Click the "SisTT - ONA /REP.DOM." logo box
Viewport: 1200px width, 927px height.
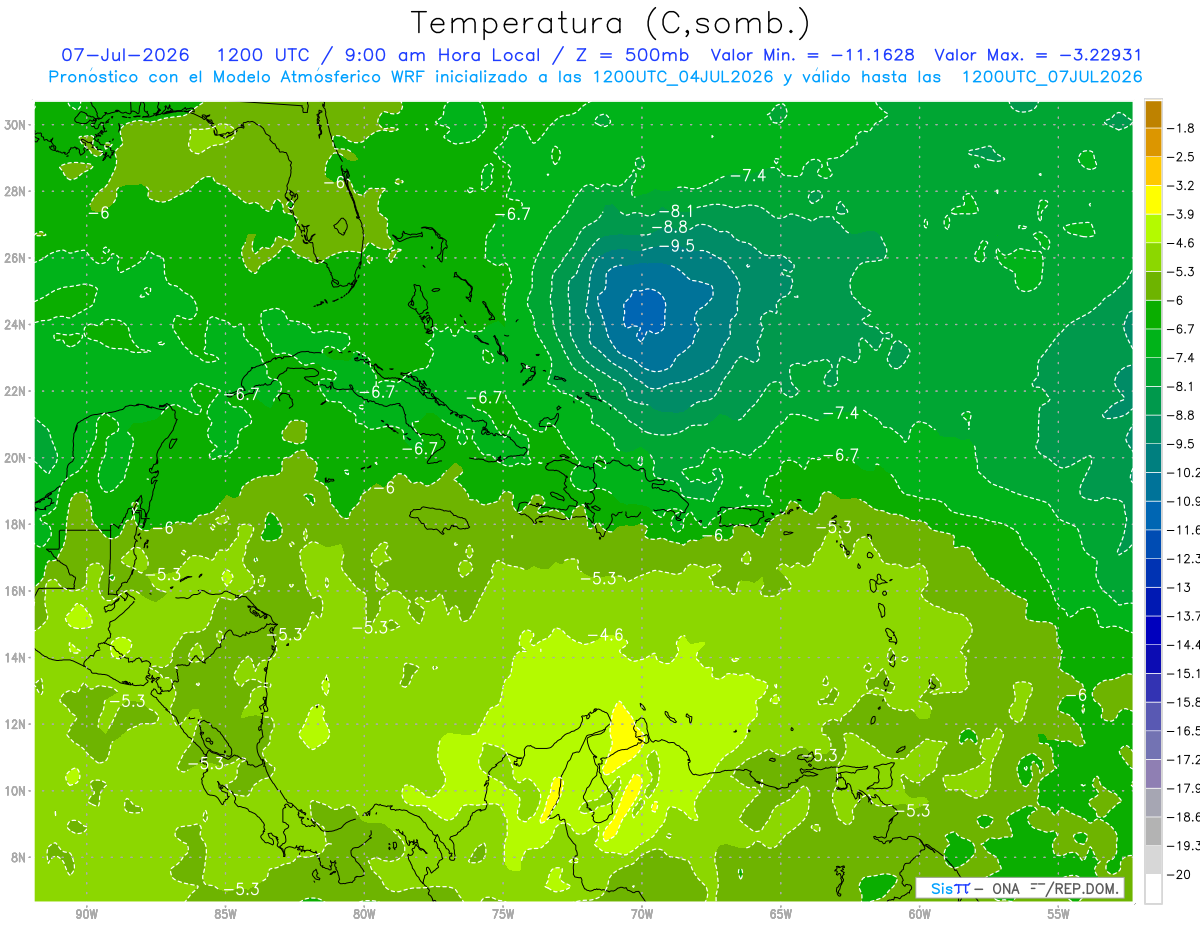(x=1020, y=888)
